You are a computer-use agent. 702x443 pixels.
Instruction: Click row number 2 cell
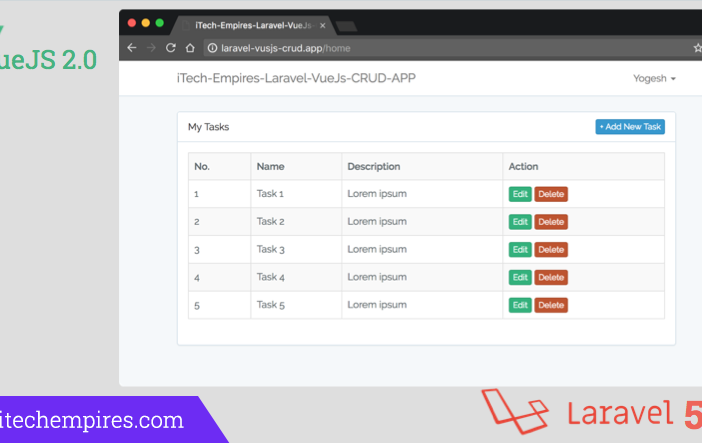[x=219, y=222]
